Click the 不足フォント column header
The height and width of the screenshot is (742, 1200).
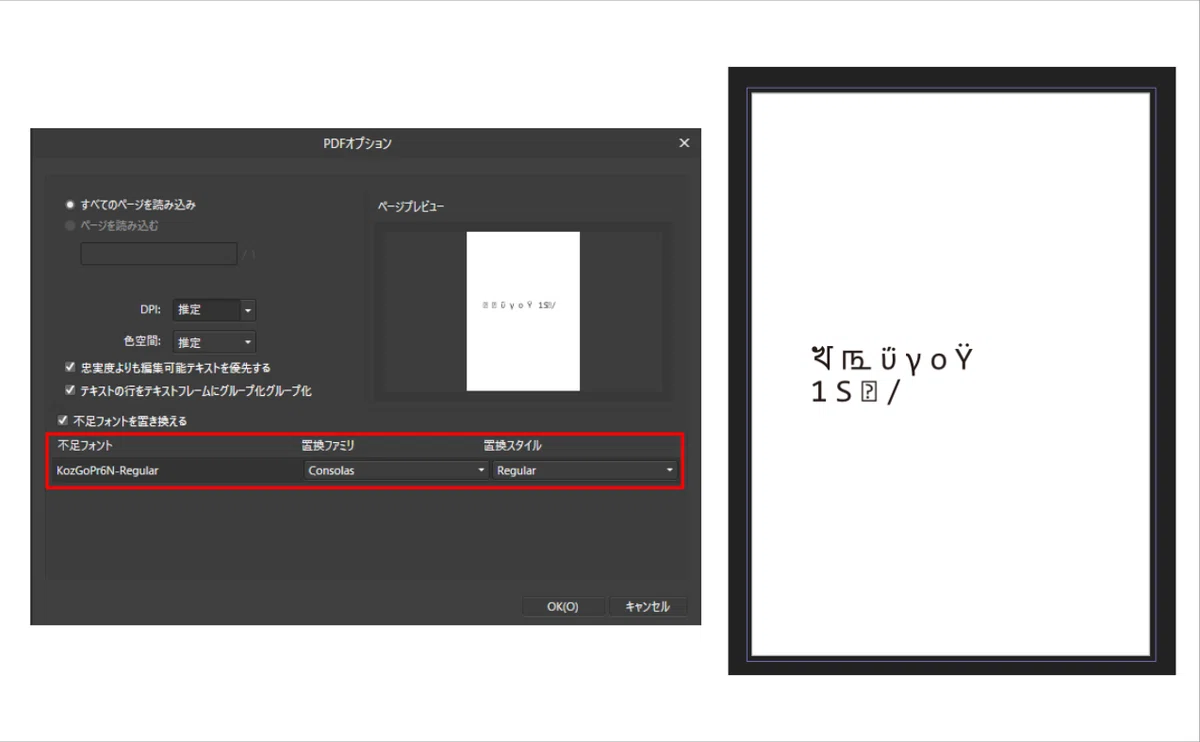(86, 445)
